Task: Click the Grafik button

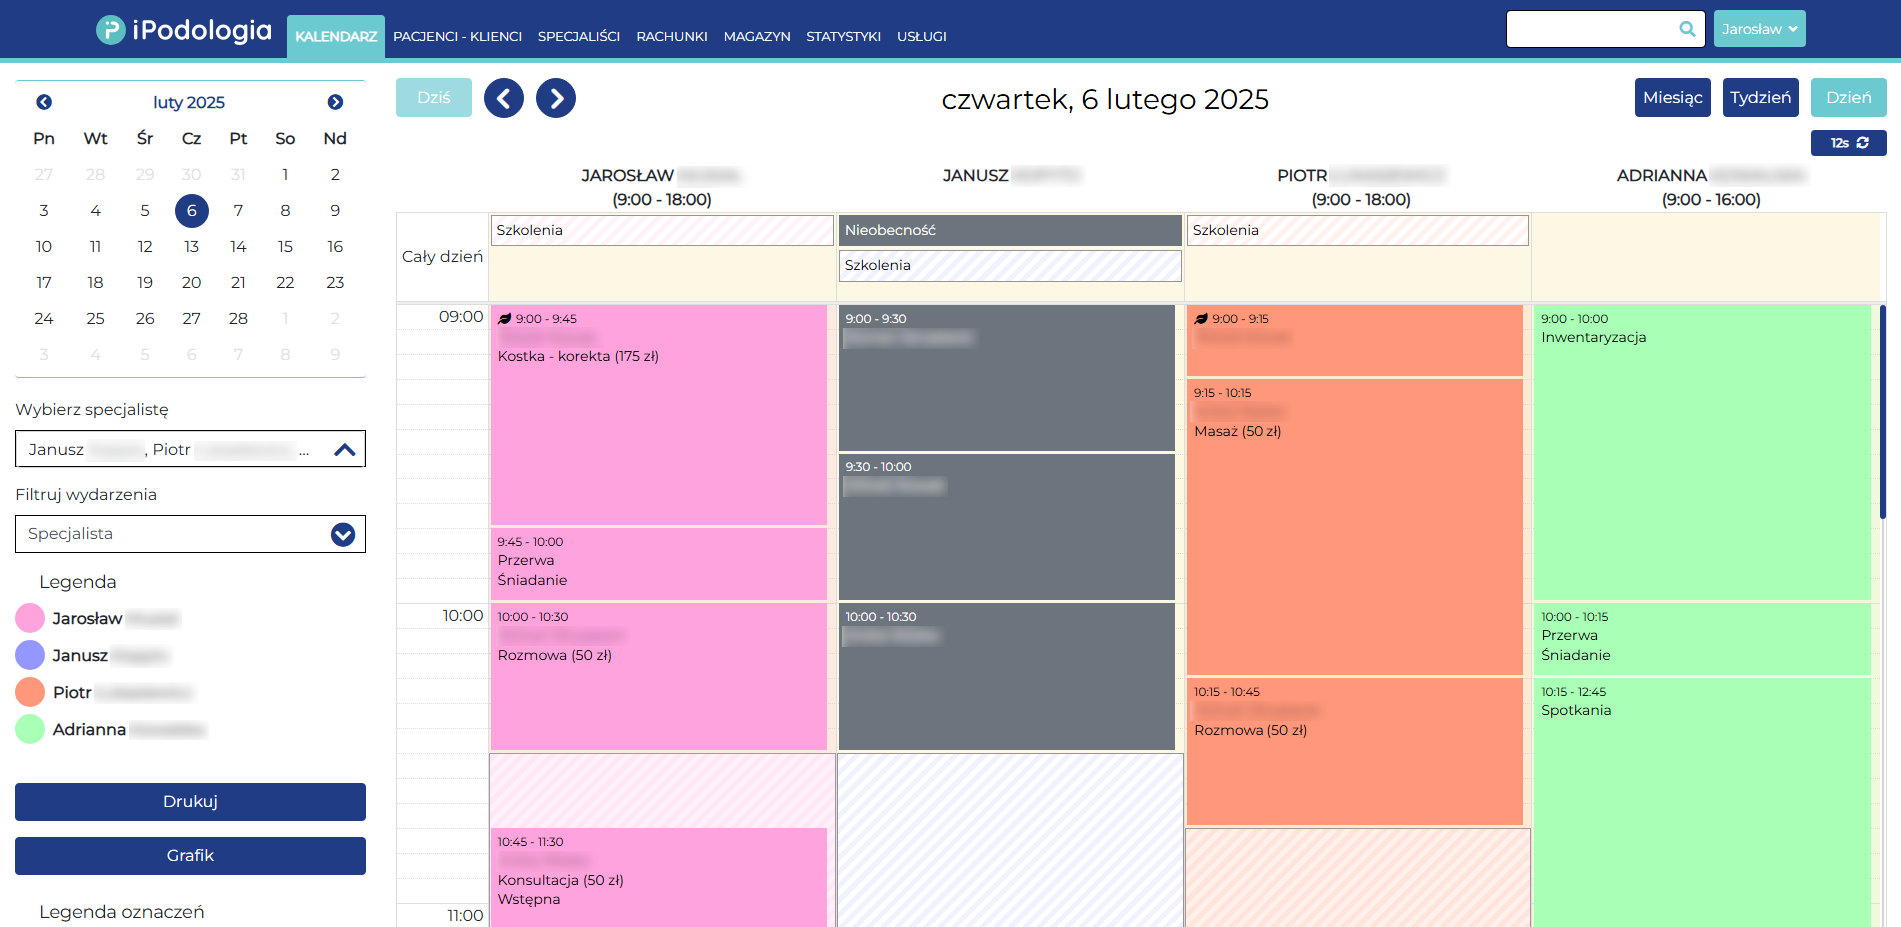Action: point(189,855)
